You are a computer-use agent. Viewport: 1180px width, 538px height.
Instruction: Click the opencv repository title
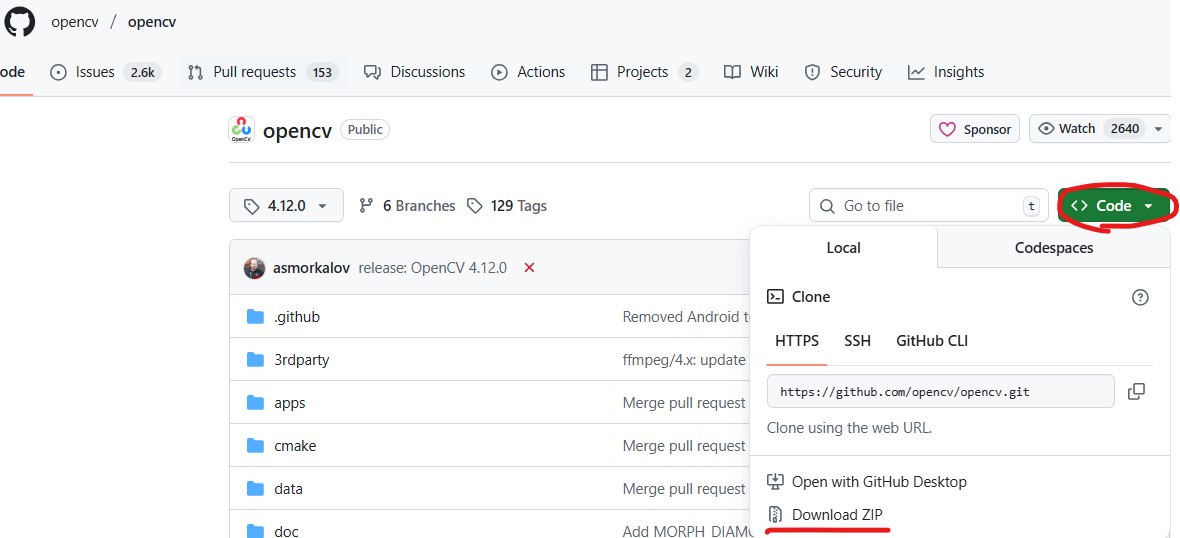click(297, 130)
